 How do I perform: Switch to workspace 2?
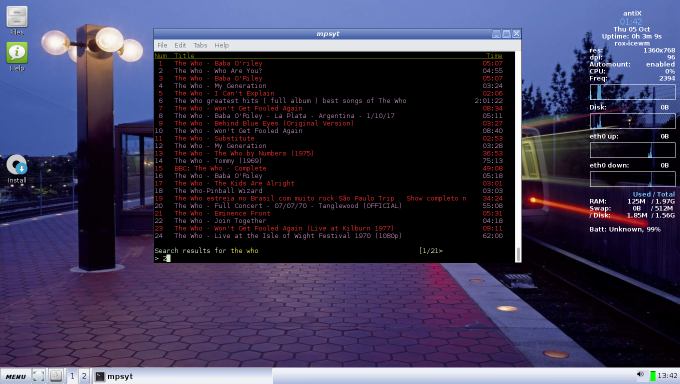pyautogui.click(x=84, y=376)
